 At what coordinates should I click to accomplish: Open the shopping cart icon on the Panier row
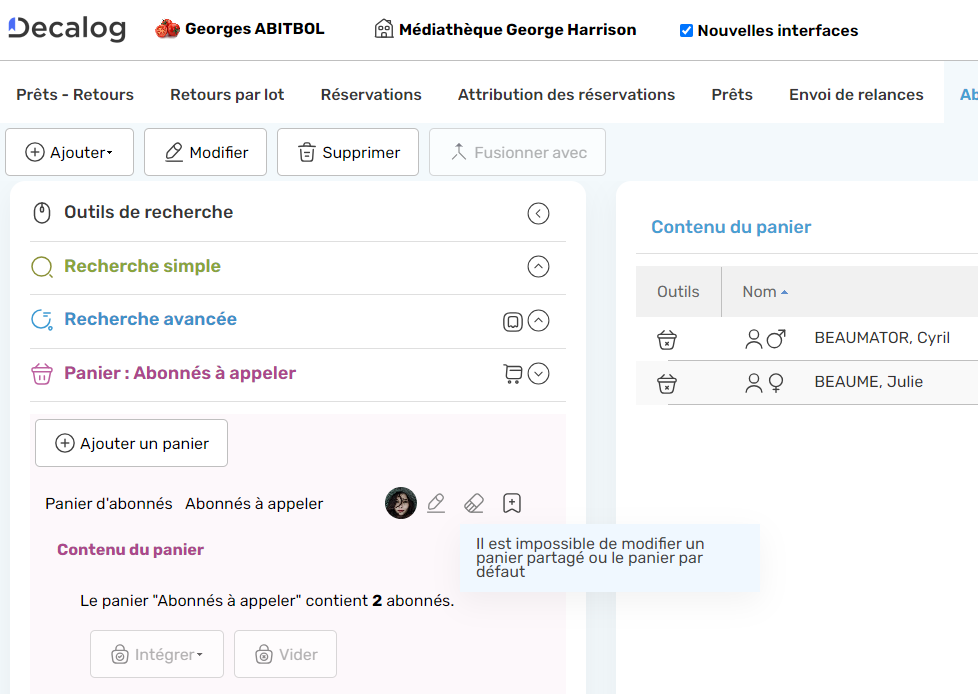tap(512, 371)
